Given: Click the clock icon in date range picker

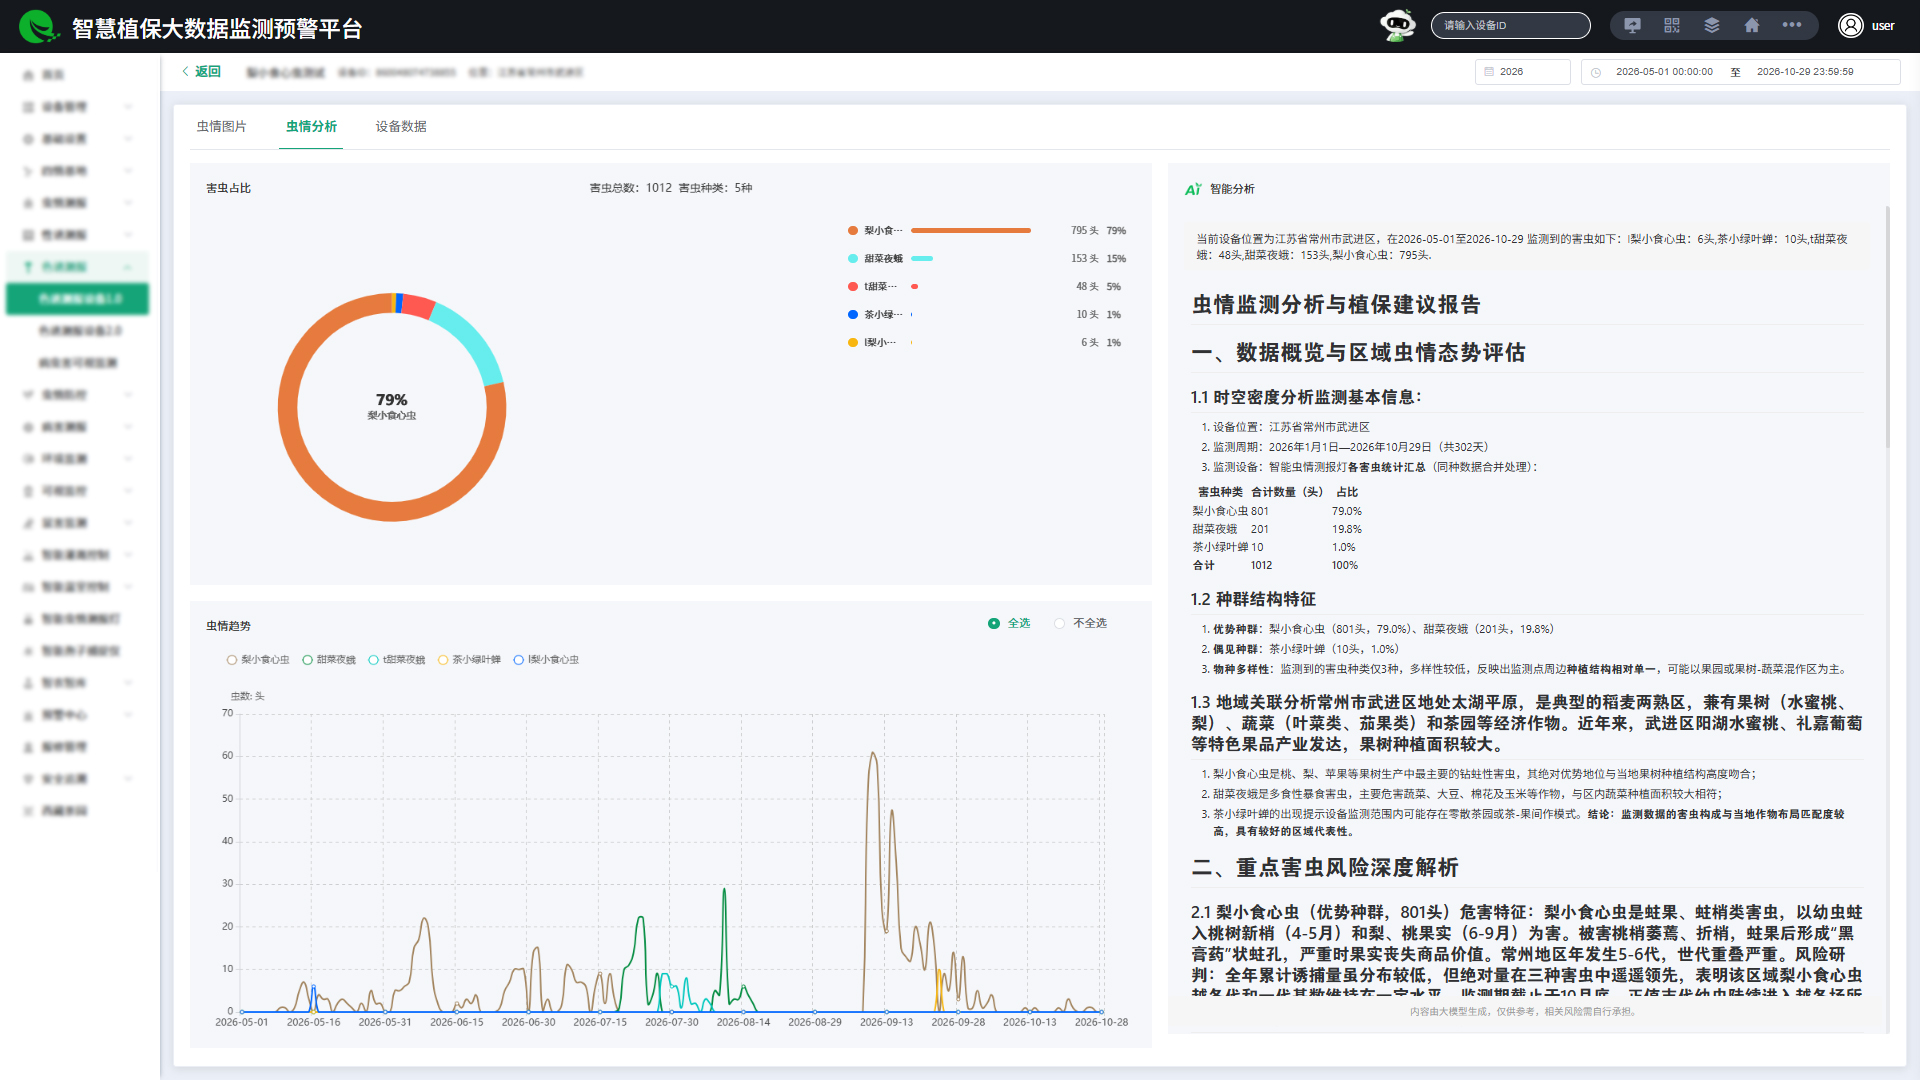Looking at the screenshot, I should [x=1596, y=72].
